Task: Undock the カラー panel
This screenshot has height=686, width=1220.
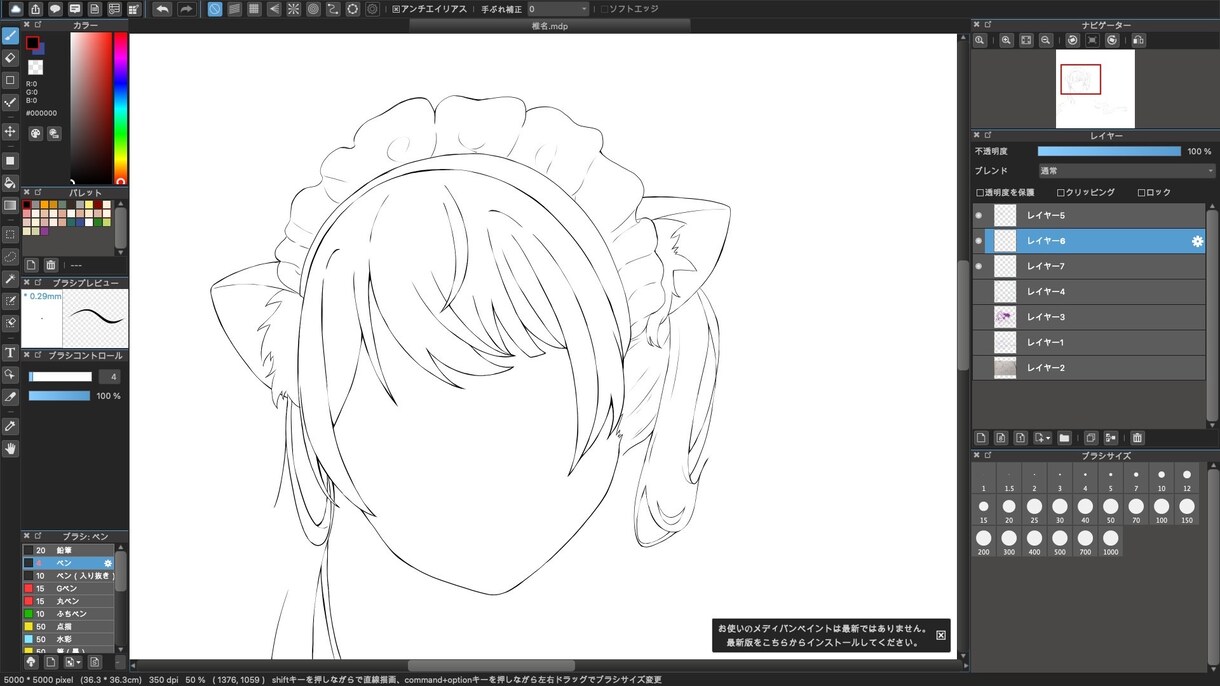Action: click(38, 24)
